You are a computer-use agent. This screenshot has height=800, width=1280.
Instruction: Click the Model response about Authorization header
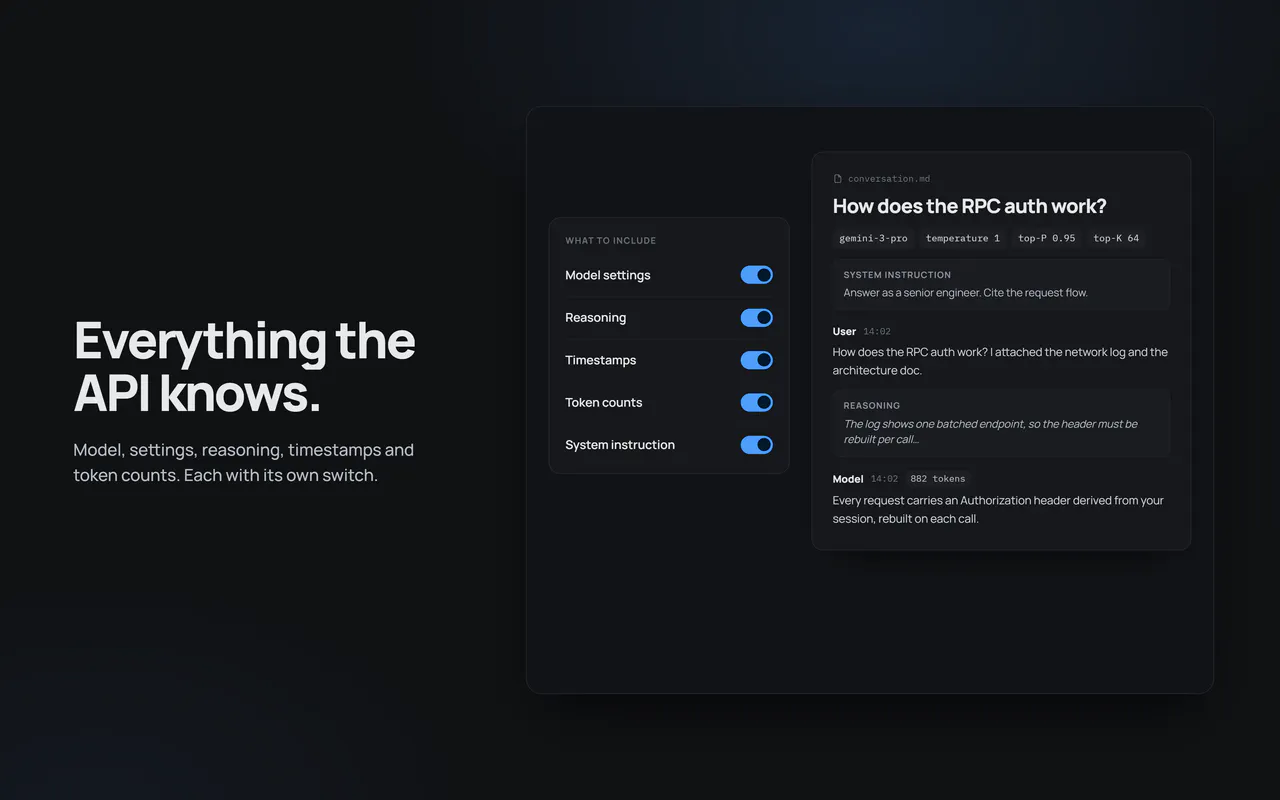998,509
